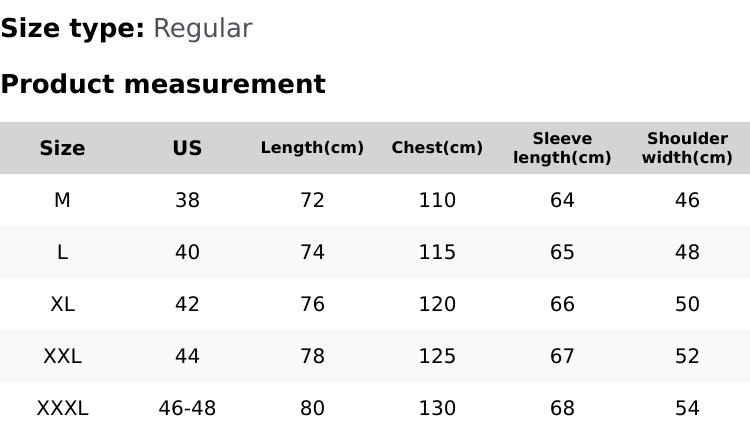Click the Sleeve length(cm) header
Image resolution: width=750 pixels, height=434 pixels.
tap(562, 148)
